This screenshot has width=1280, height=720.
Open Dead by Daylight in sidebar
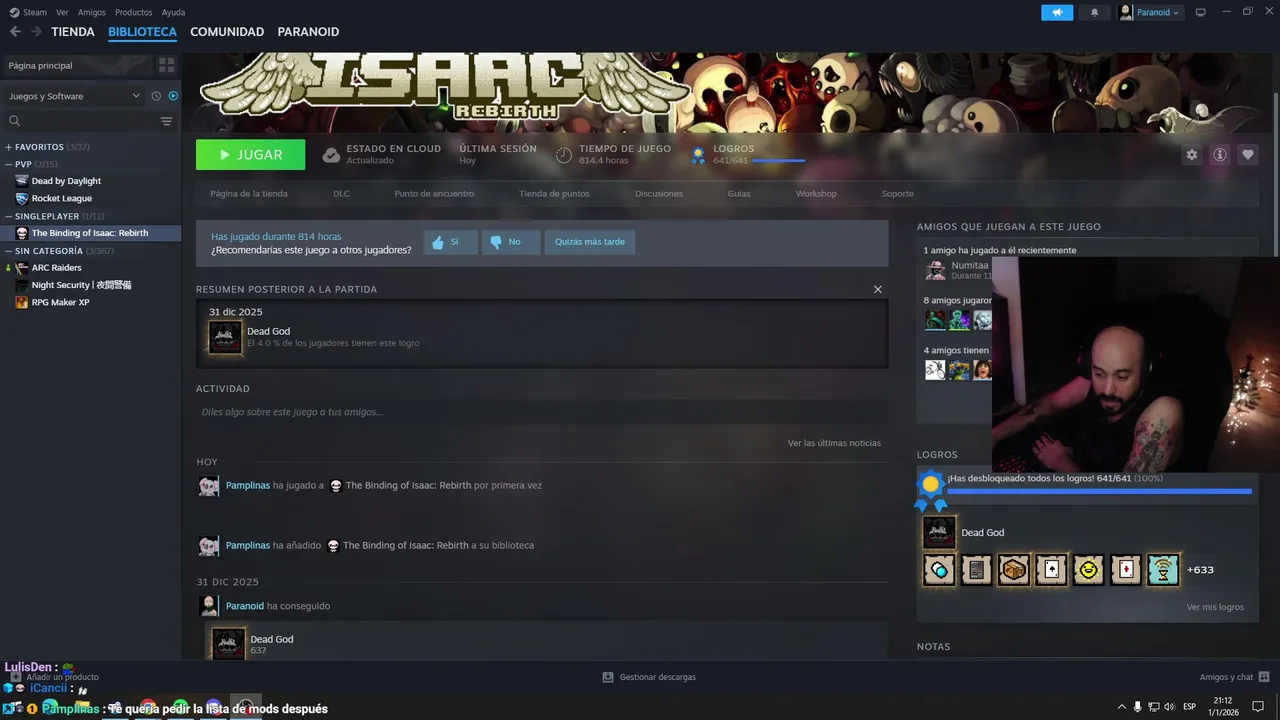(x=66, y=181)
